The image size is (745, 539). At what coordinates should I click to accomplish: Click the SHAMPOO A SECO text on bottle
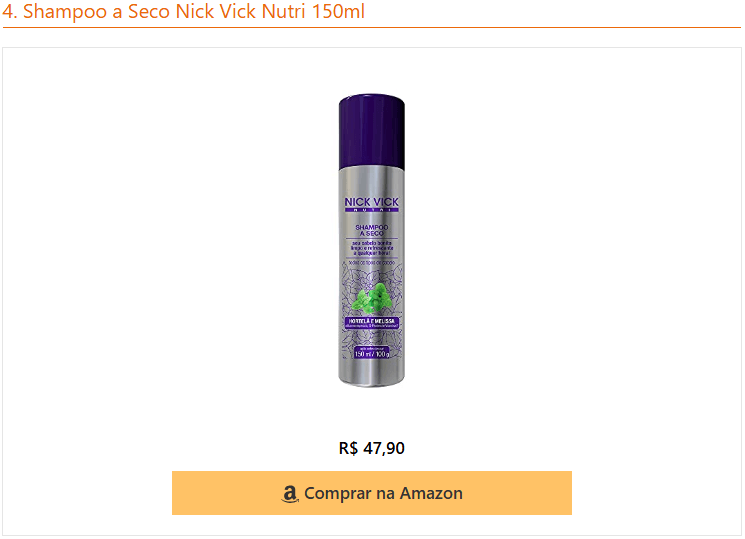pos(372,231)
